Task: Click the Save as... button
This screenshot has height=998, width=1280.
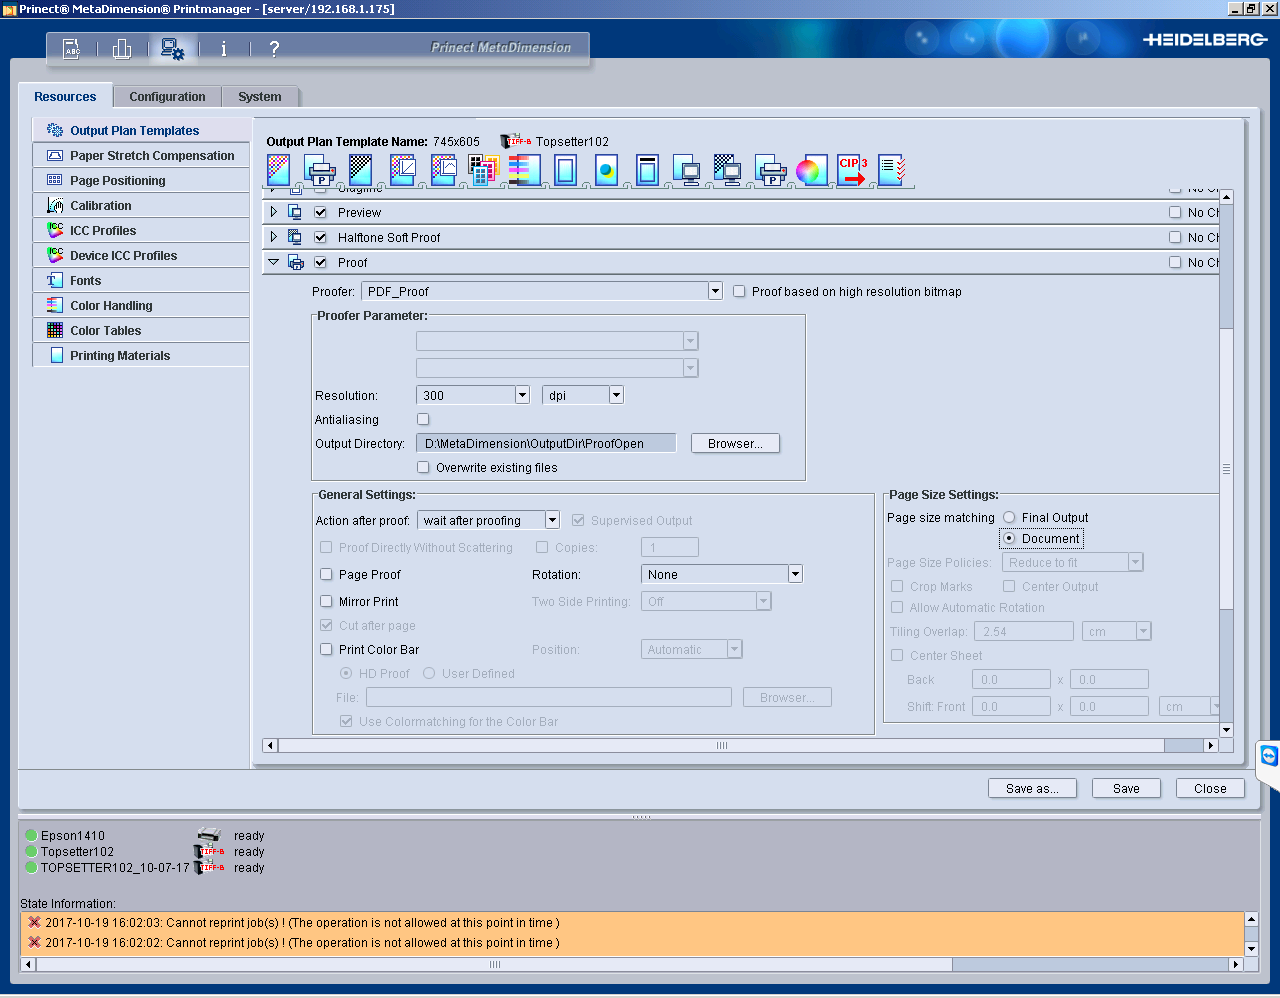Action: point(1032,788)
